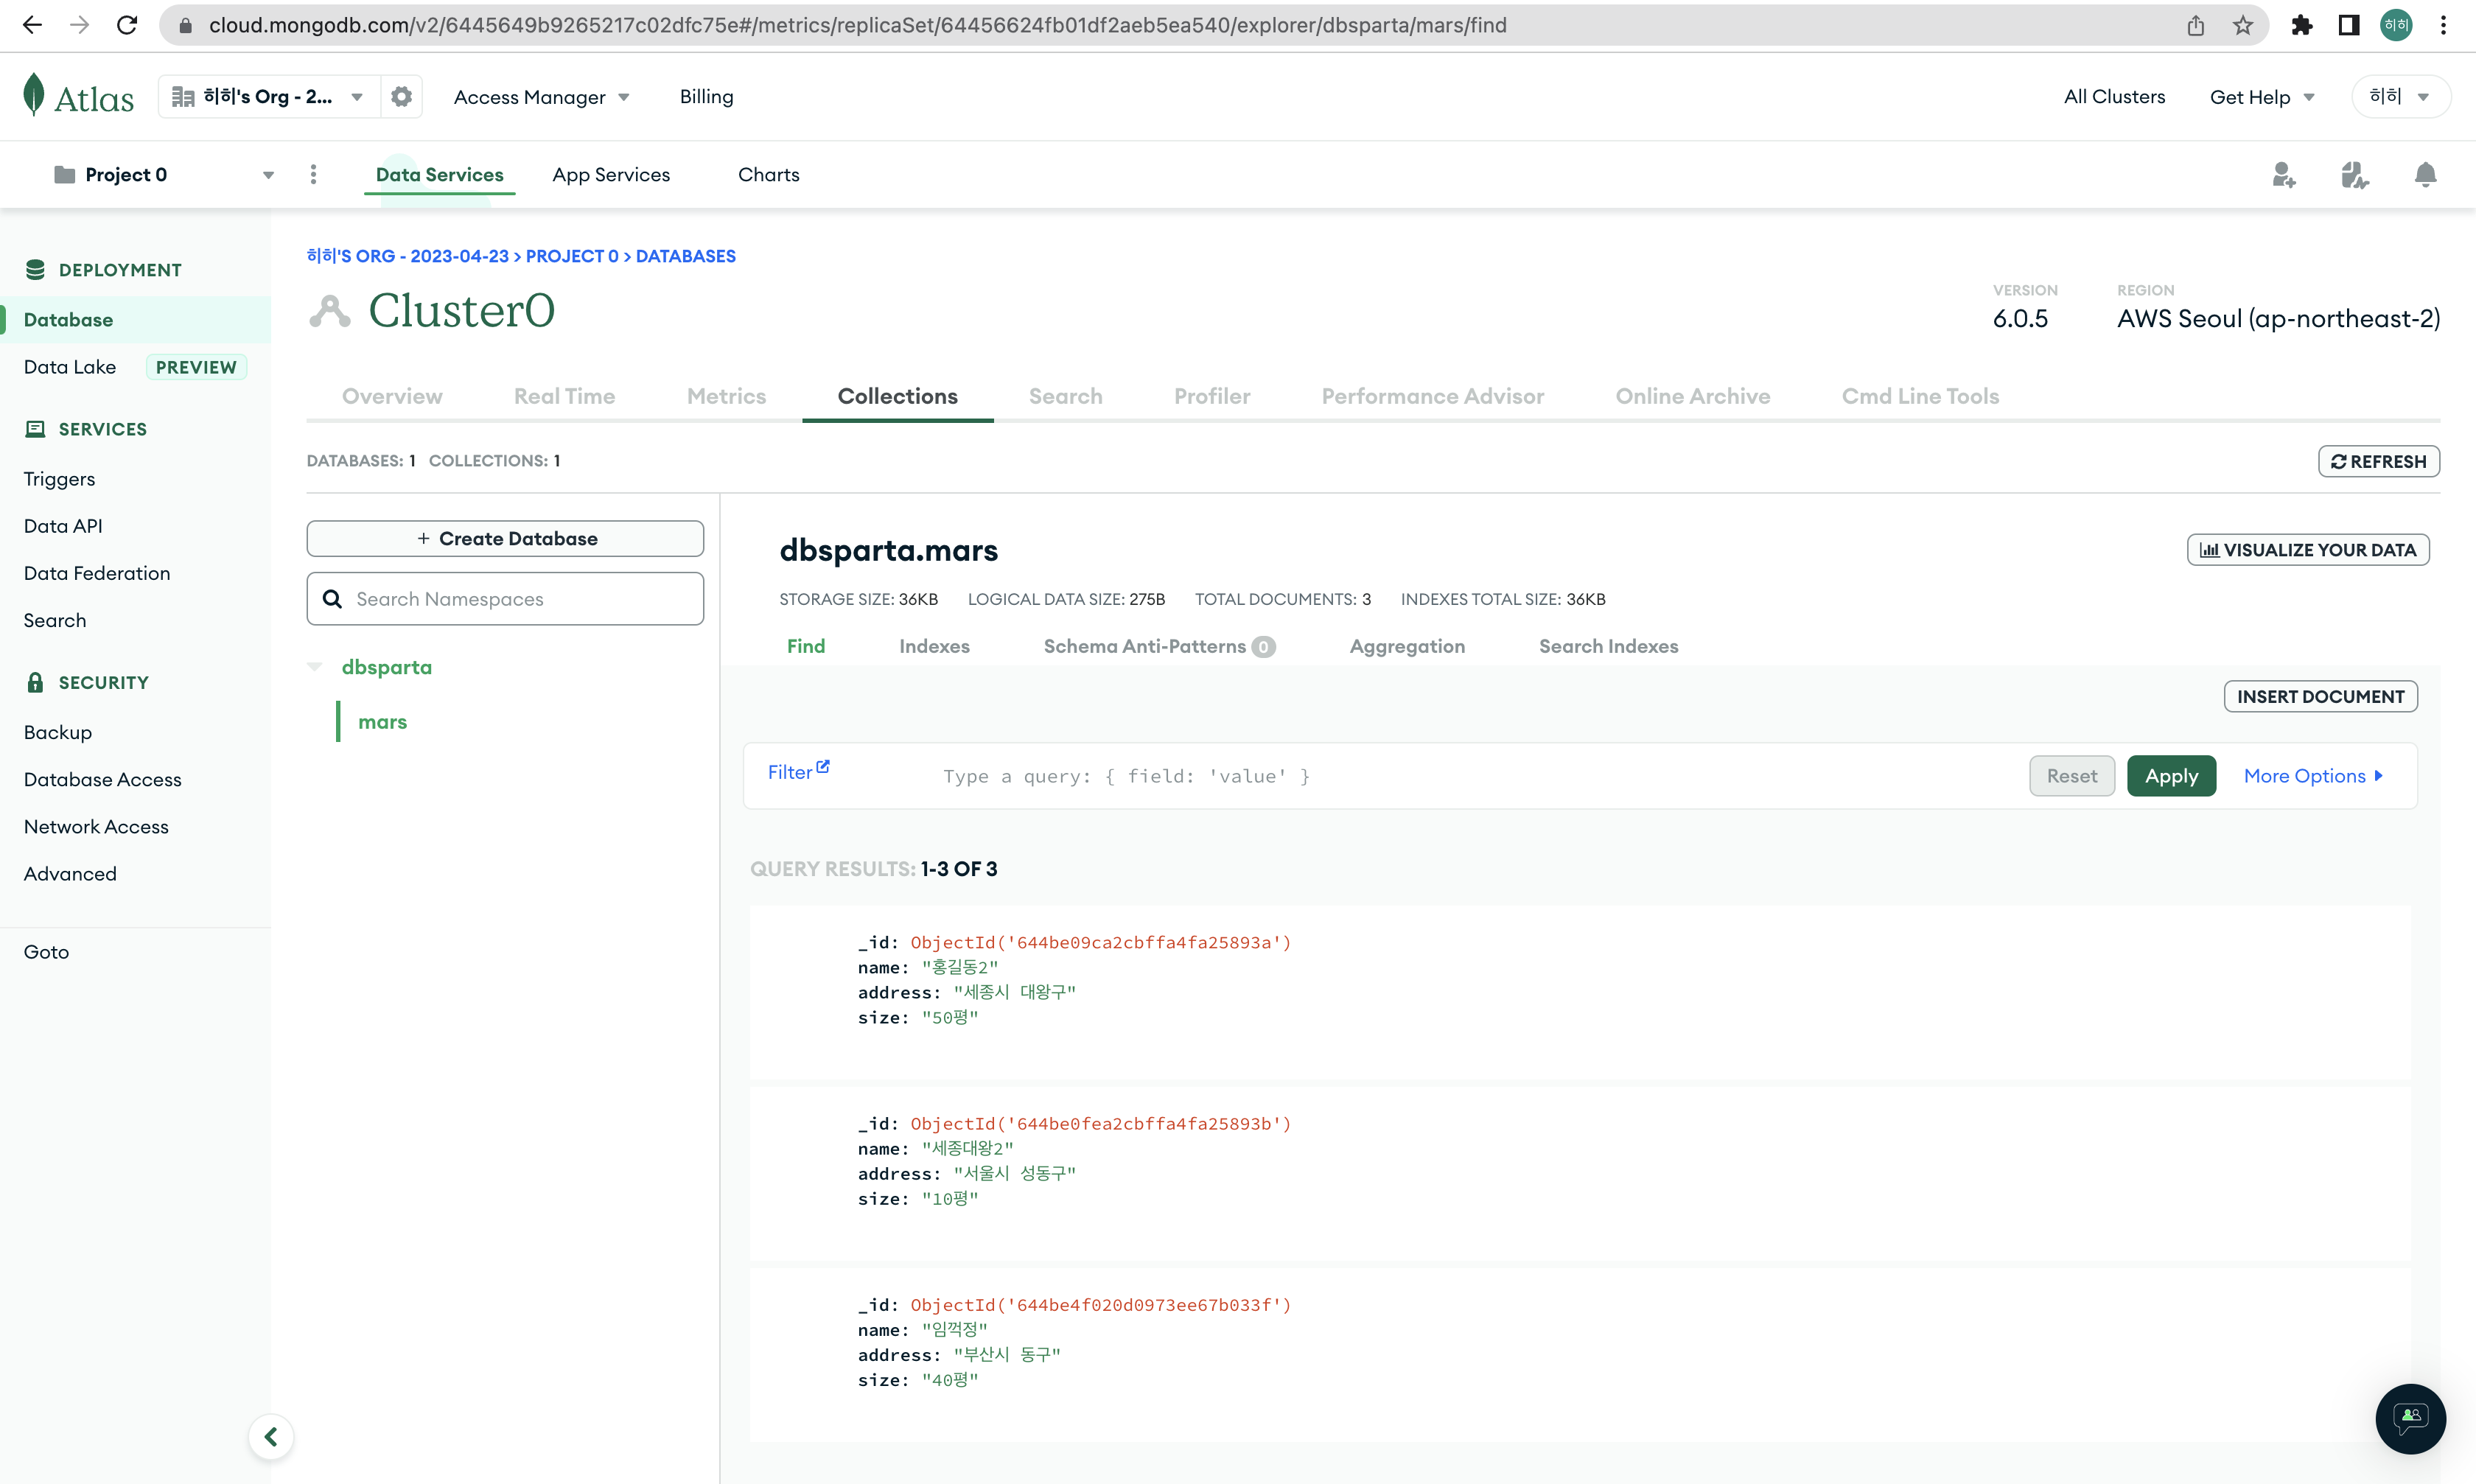Click Goto in the sidebar
Screen dimensions: 2476x1484
coord(46,951)
